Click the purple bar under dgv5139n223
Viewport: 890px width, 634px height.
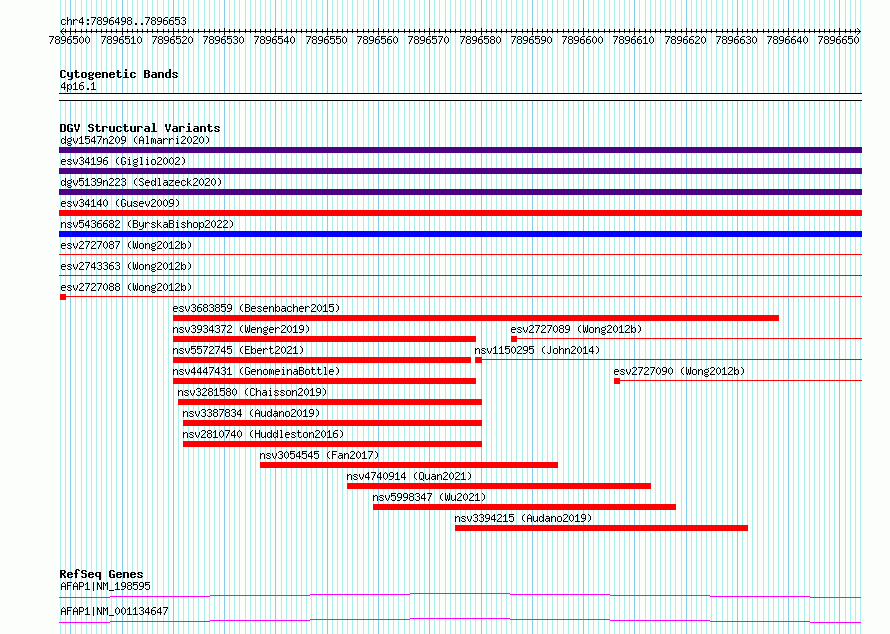pyautogui.click(x=460, y=192)
